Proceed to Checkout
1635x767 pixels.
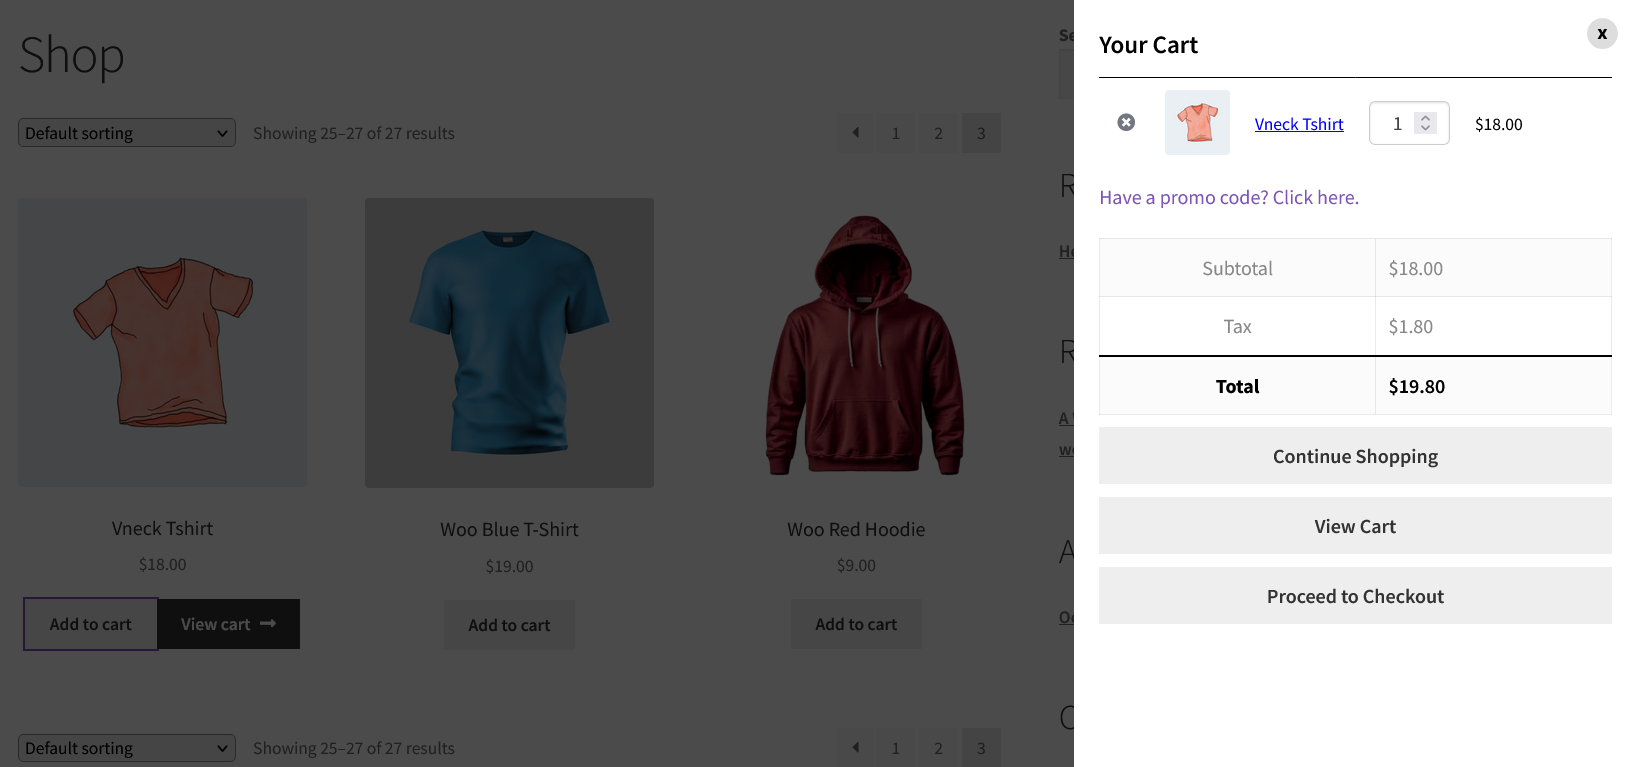(1355, 595)
